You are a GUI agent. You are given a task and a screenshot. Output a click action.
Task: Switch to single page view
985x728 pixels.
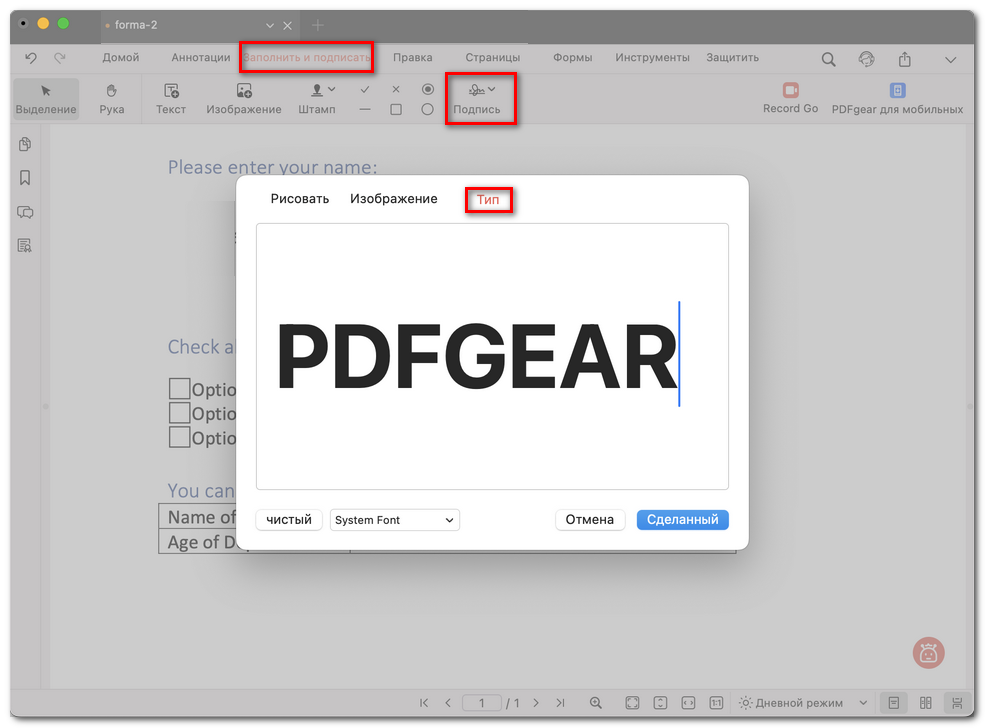click(x=894, y=703)
